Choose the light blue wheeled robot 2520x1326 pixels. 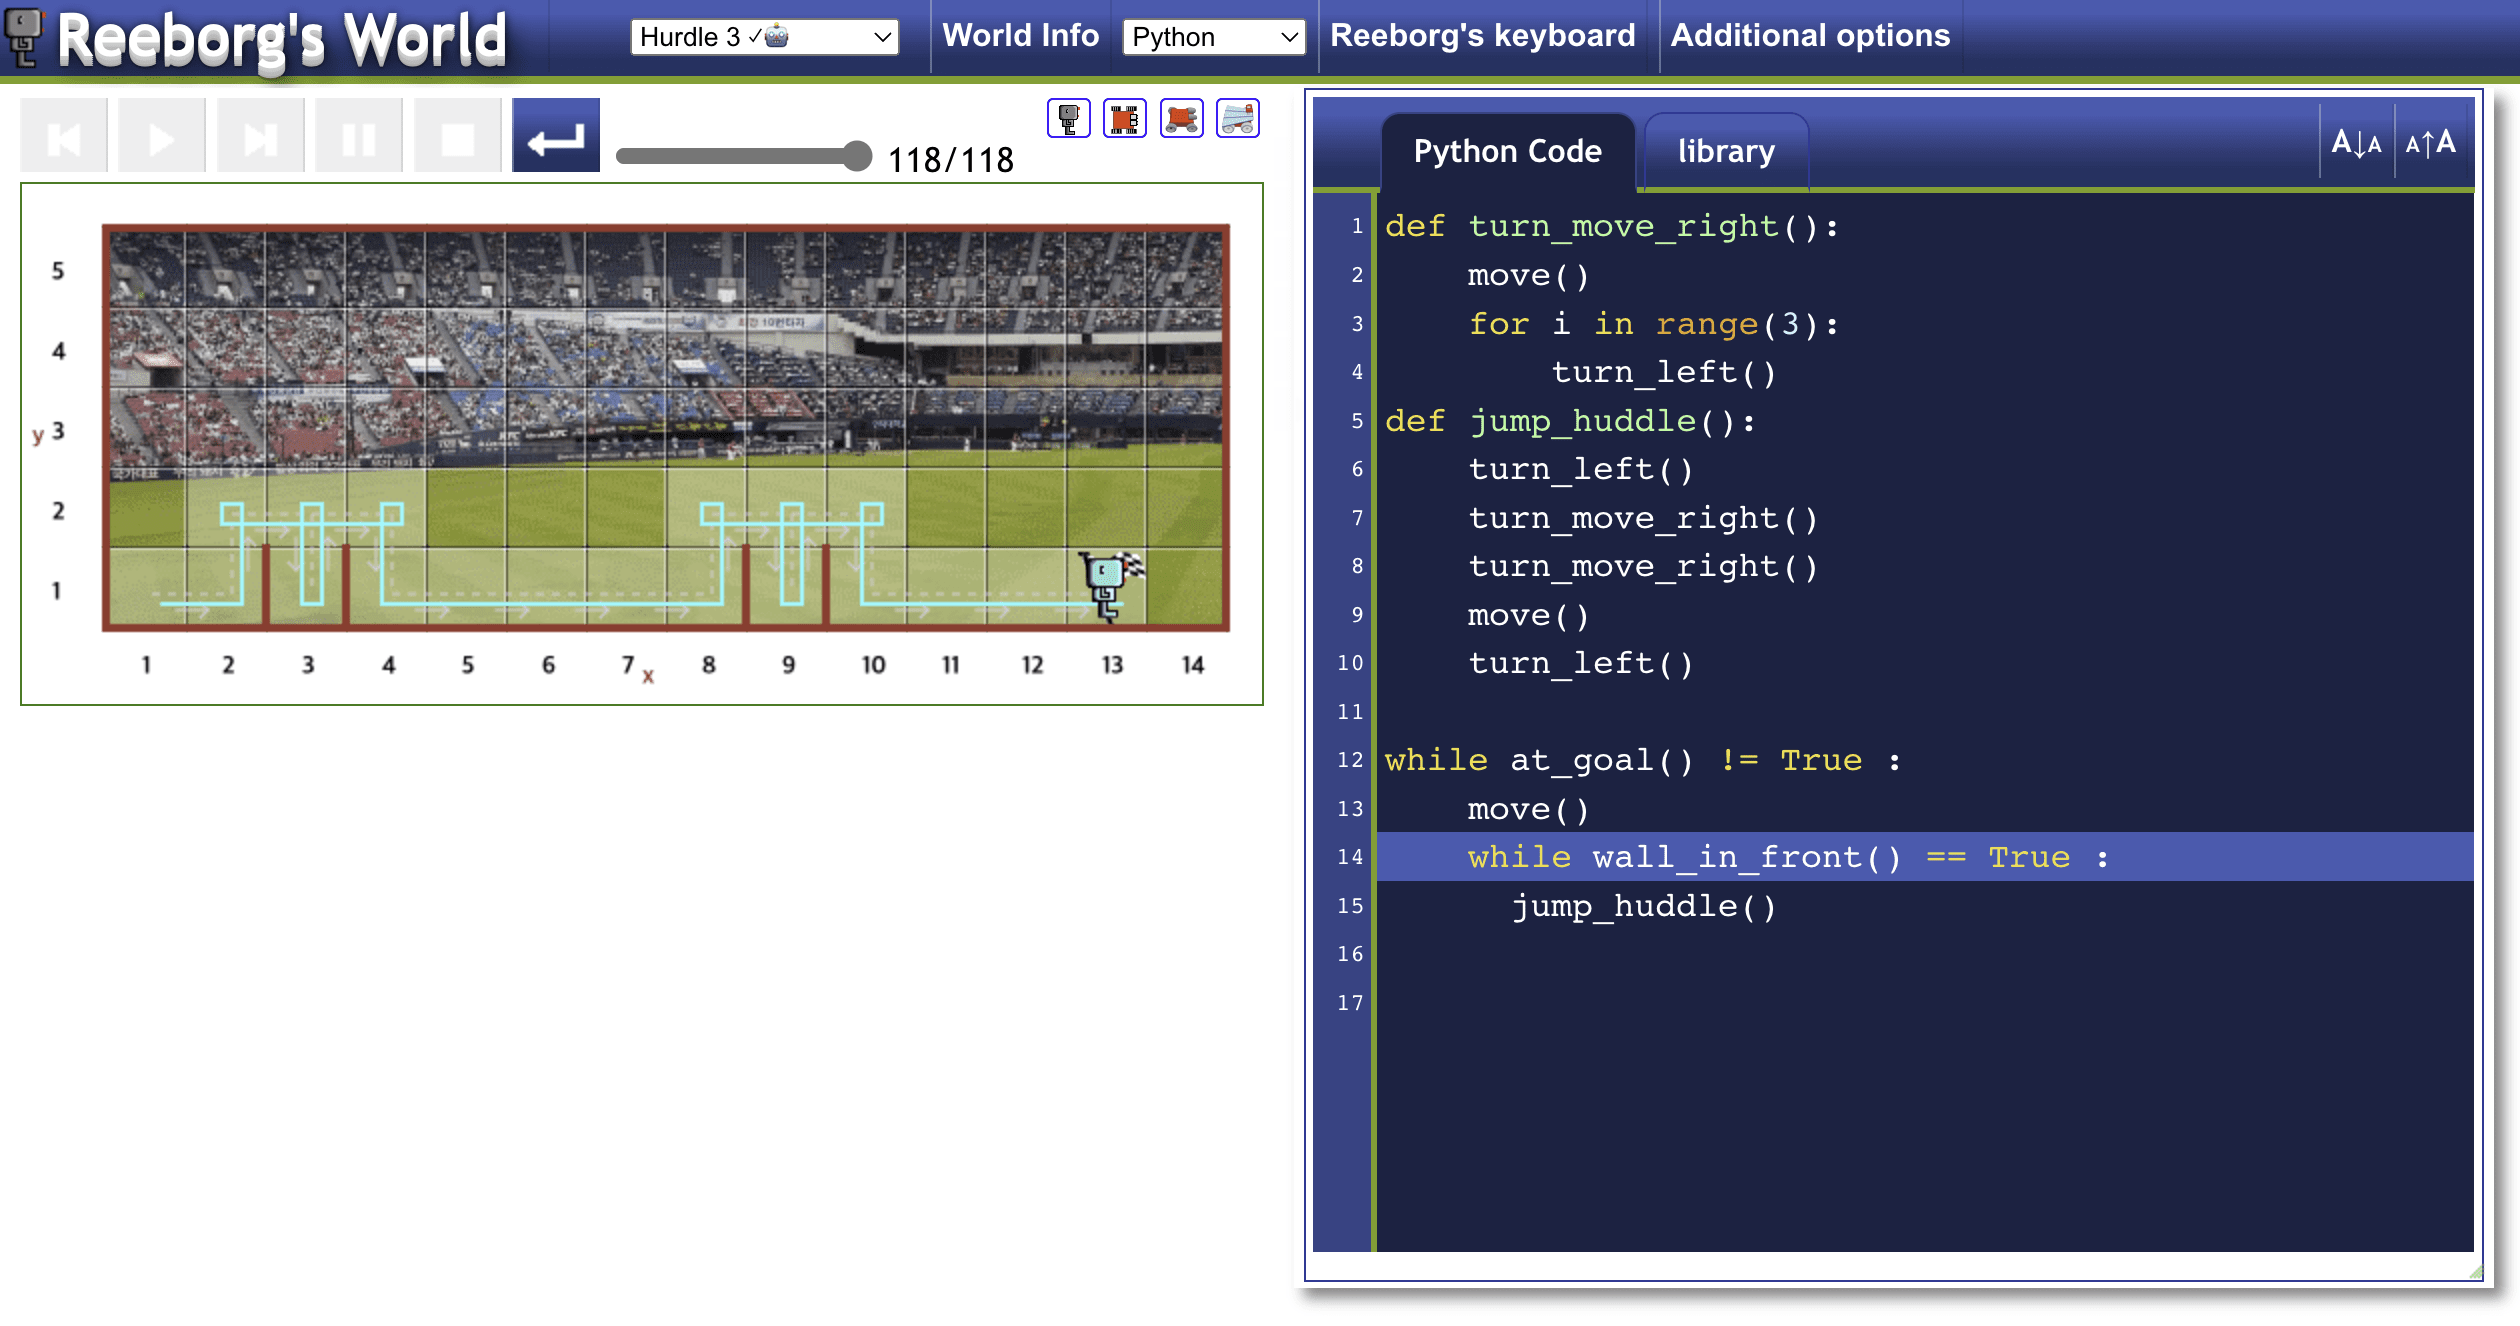tap(1237, 119)
